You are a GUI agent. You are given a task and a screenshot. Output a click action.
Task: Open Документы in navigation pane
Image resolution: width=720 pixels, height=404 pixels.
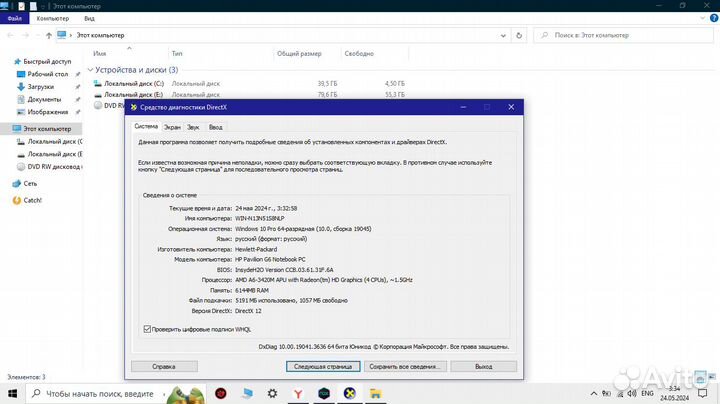click(44, 99)
